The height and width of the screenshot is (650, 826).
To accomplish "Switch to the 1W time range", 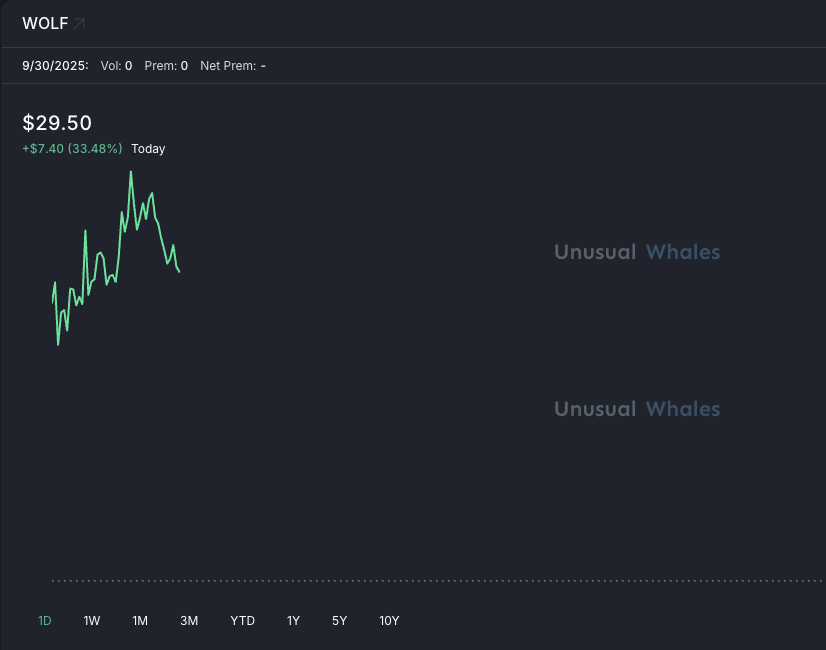I will pyautogui.click(x=92, y=621).
